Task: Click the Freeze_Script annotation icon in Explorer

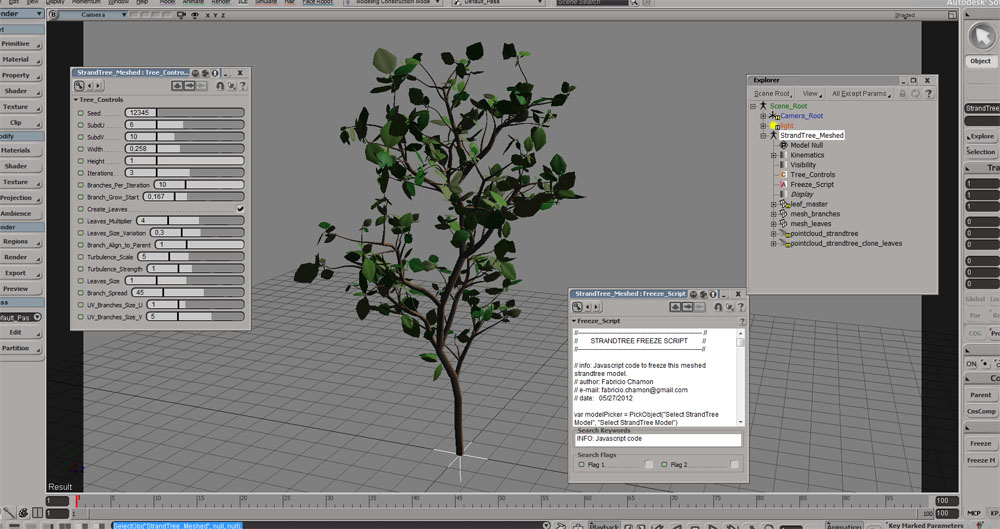Action: tap(783, 185)
